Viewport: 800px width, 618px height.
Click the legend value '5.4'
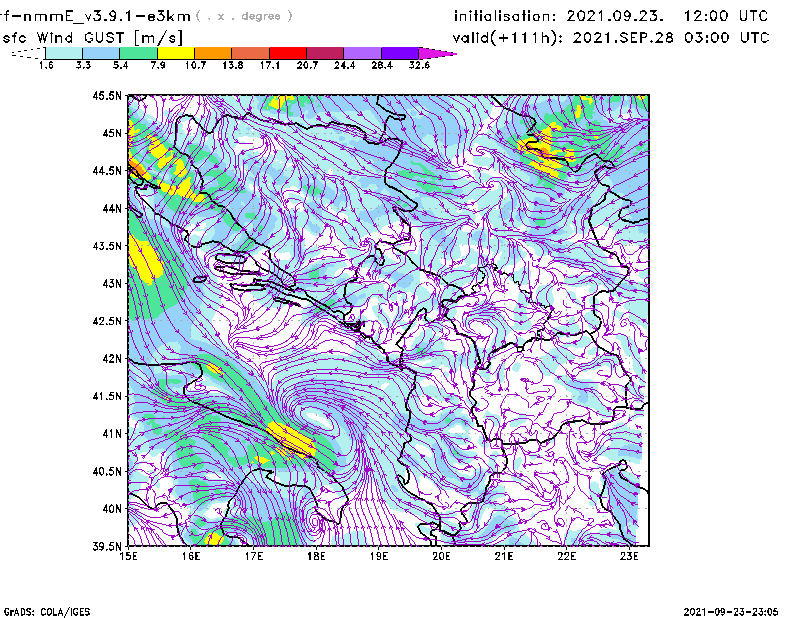pyautogui.click(x=120, y=65)
